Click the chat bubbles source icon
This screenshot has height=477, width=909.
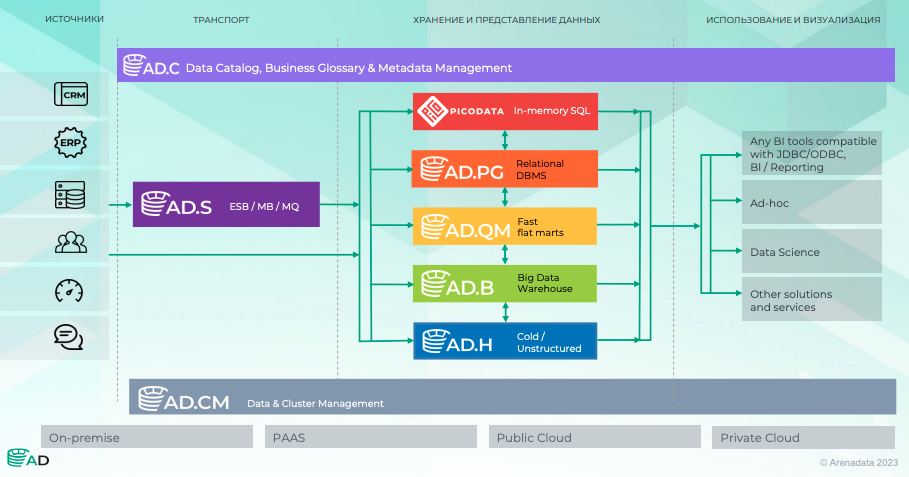(68, 337)
